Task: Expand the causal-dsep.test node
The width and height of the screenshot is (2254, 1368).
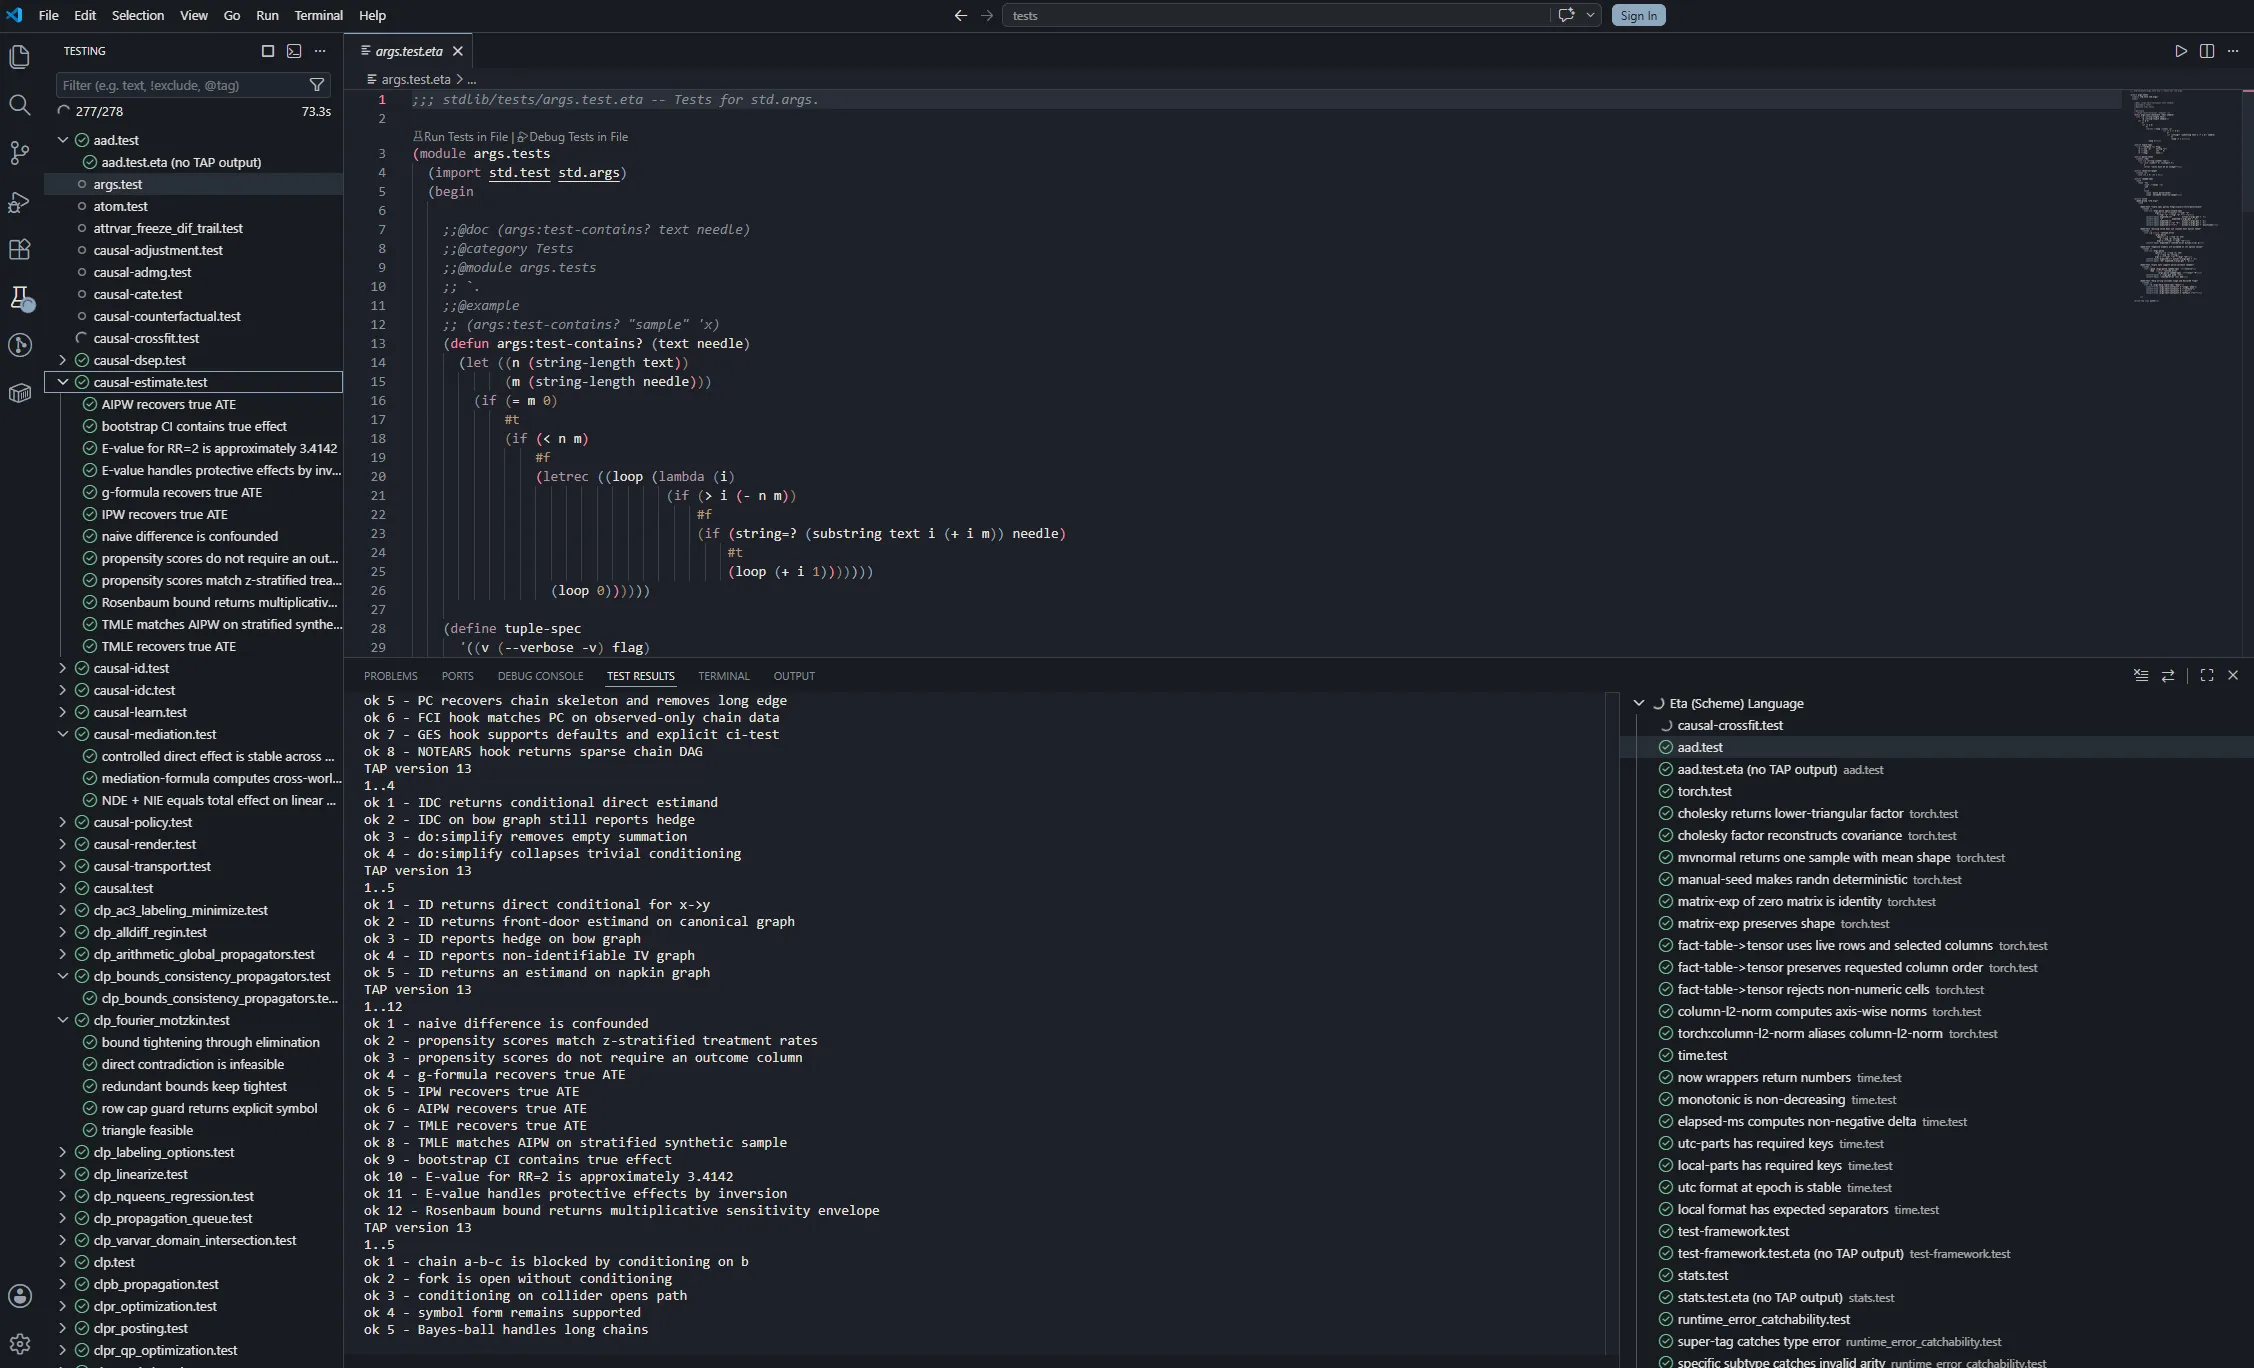Action: click(x=63, y=360)
